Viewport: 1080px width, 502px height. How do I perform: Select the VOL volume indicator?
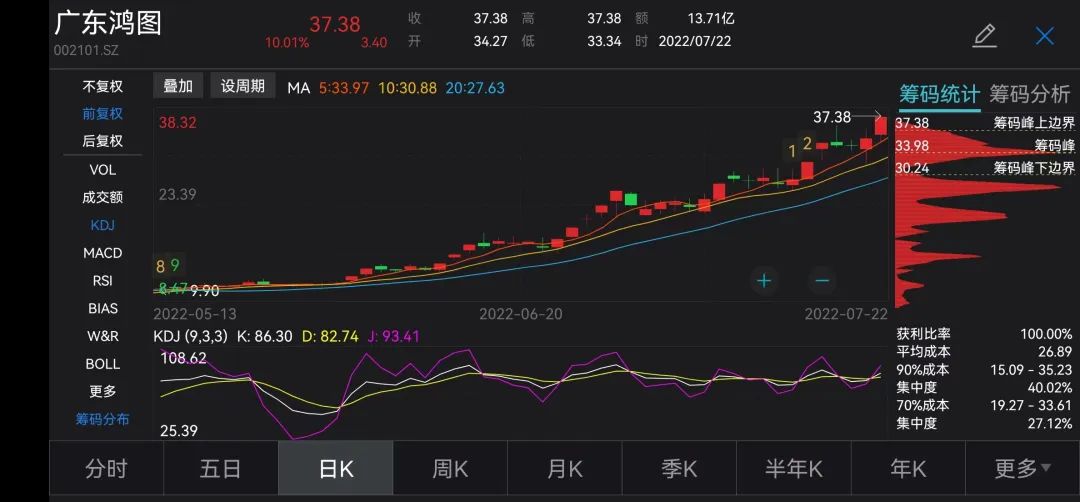(102, 170)
